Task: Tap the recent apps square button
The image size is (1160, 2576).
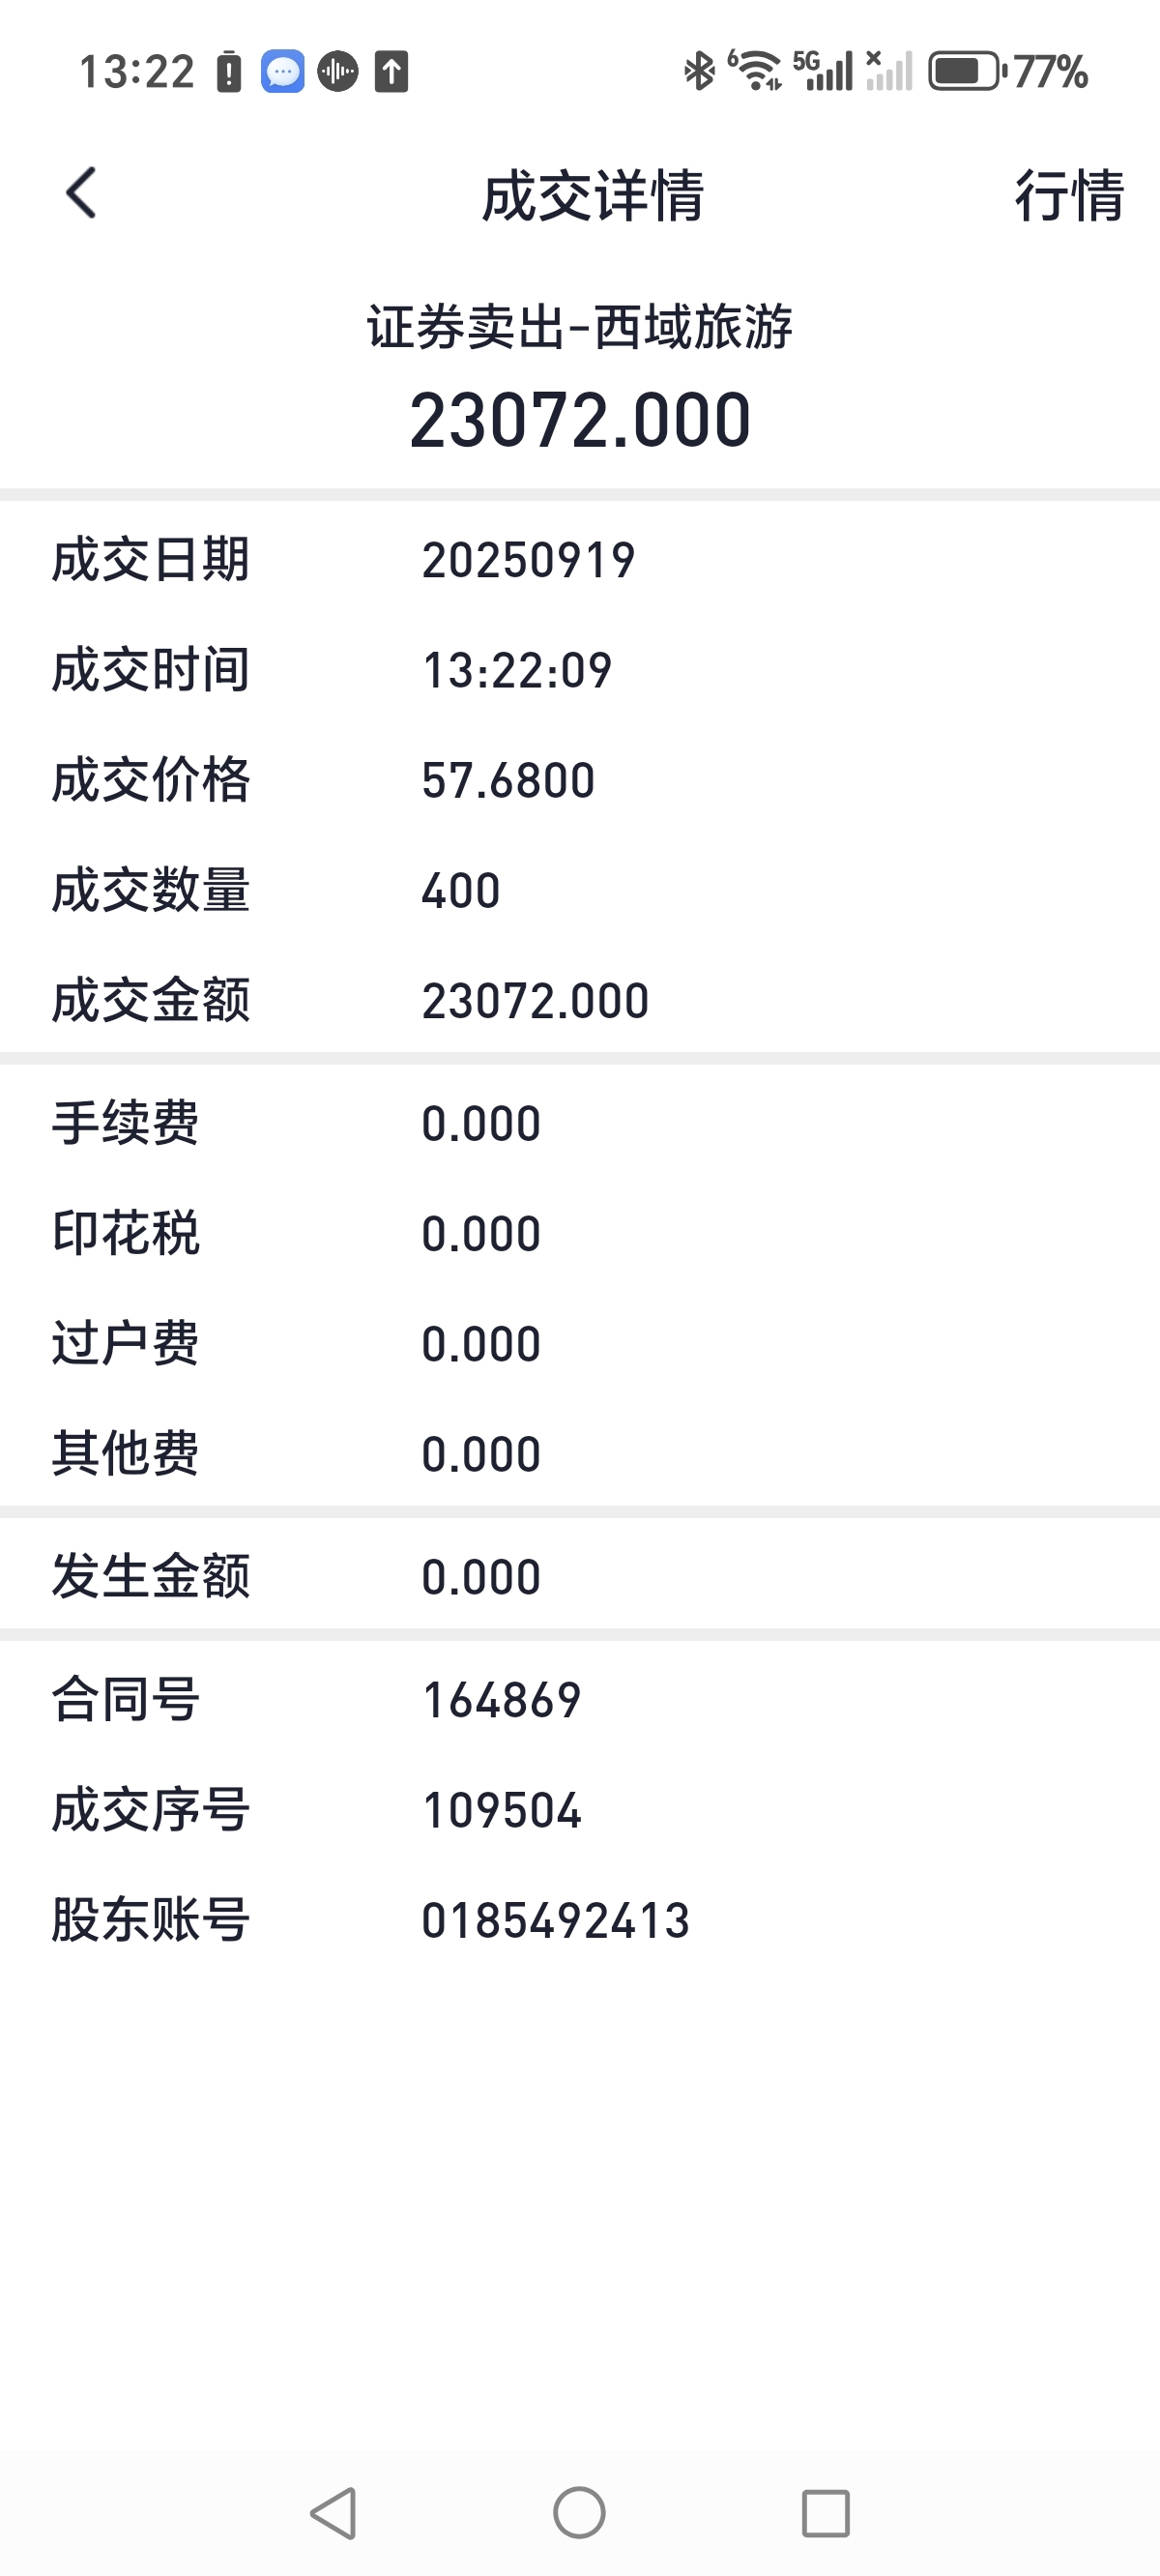Action: pyautogui.click(x=826, y=2513)
